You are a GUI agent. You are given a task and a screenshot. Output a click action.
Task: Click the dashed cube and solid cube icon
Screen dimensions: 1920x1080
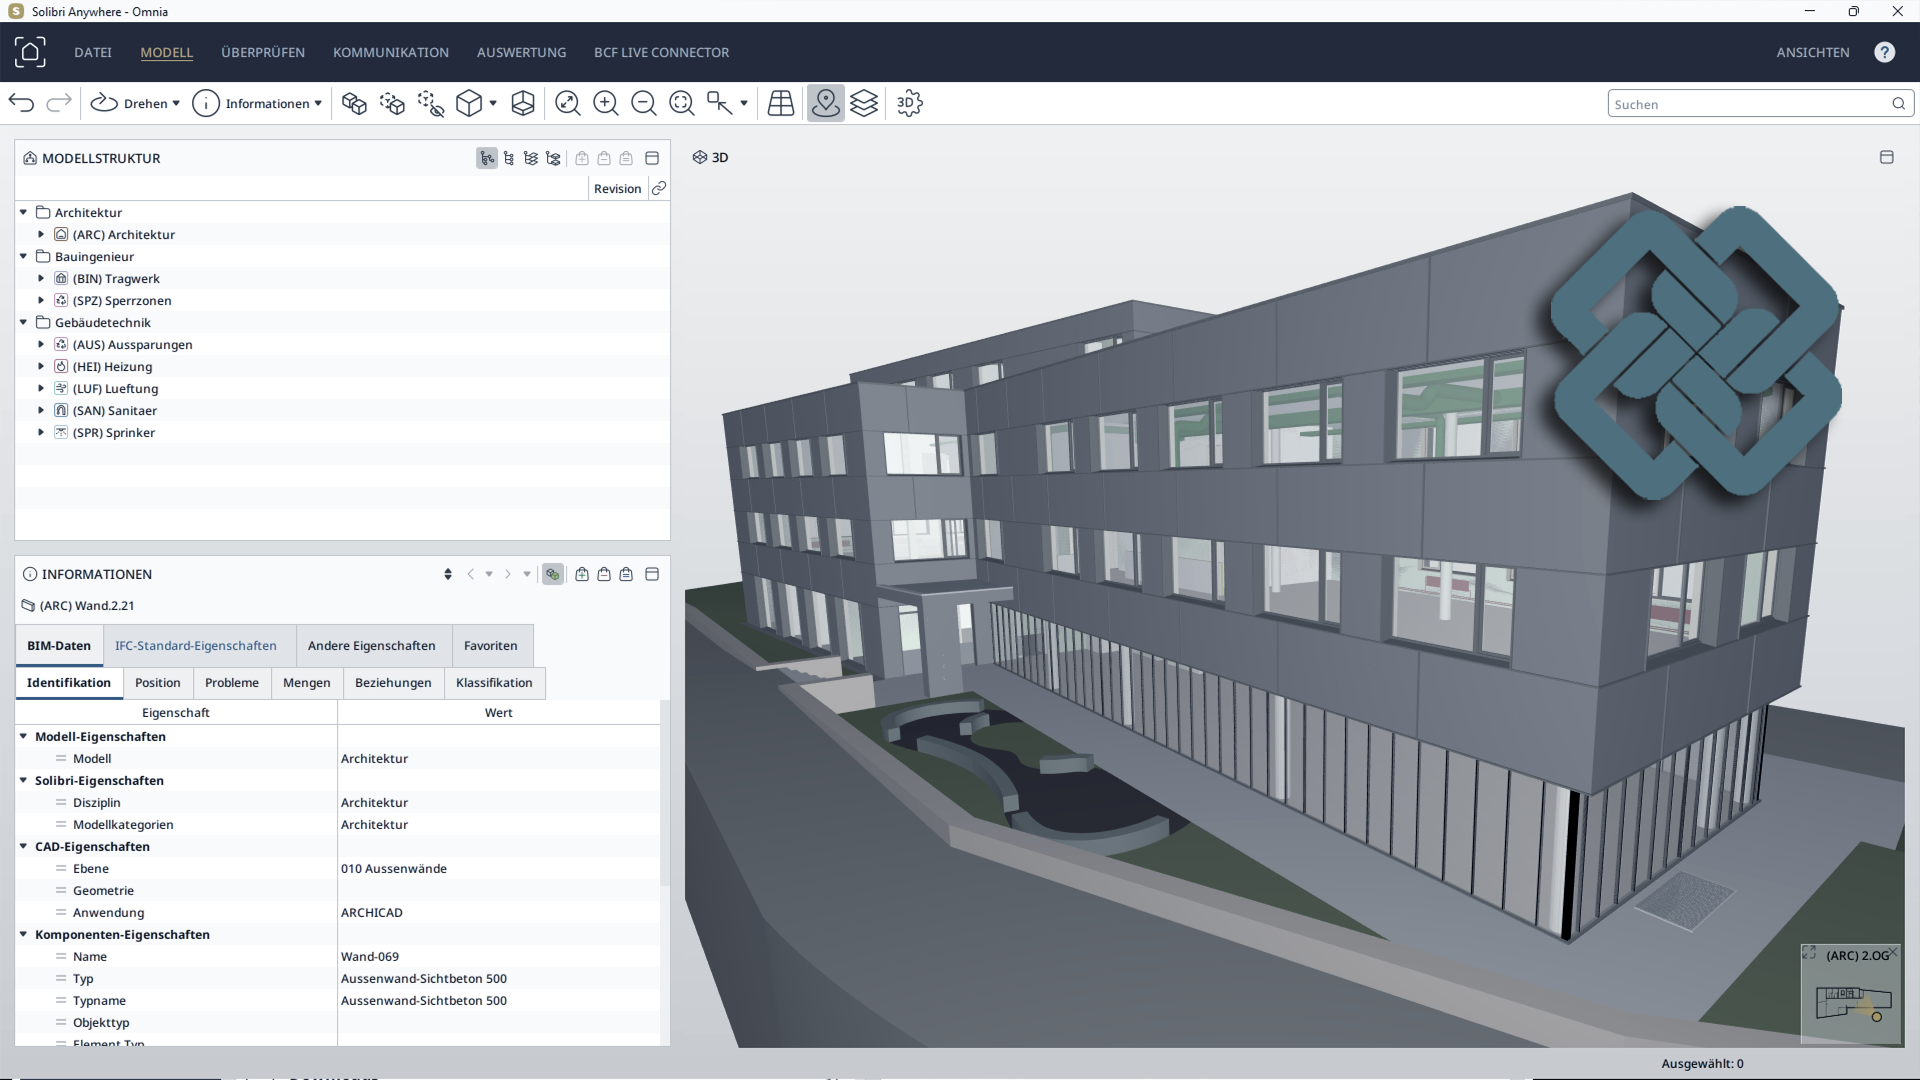[392, 103]
